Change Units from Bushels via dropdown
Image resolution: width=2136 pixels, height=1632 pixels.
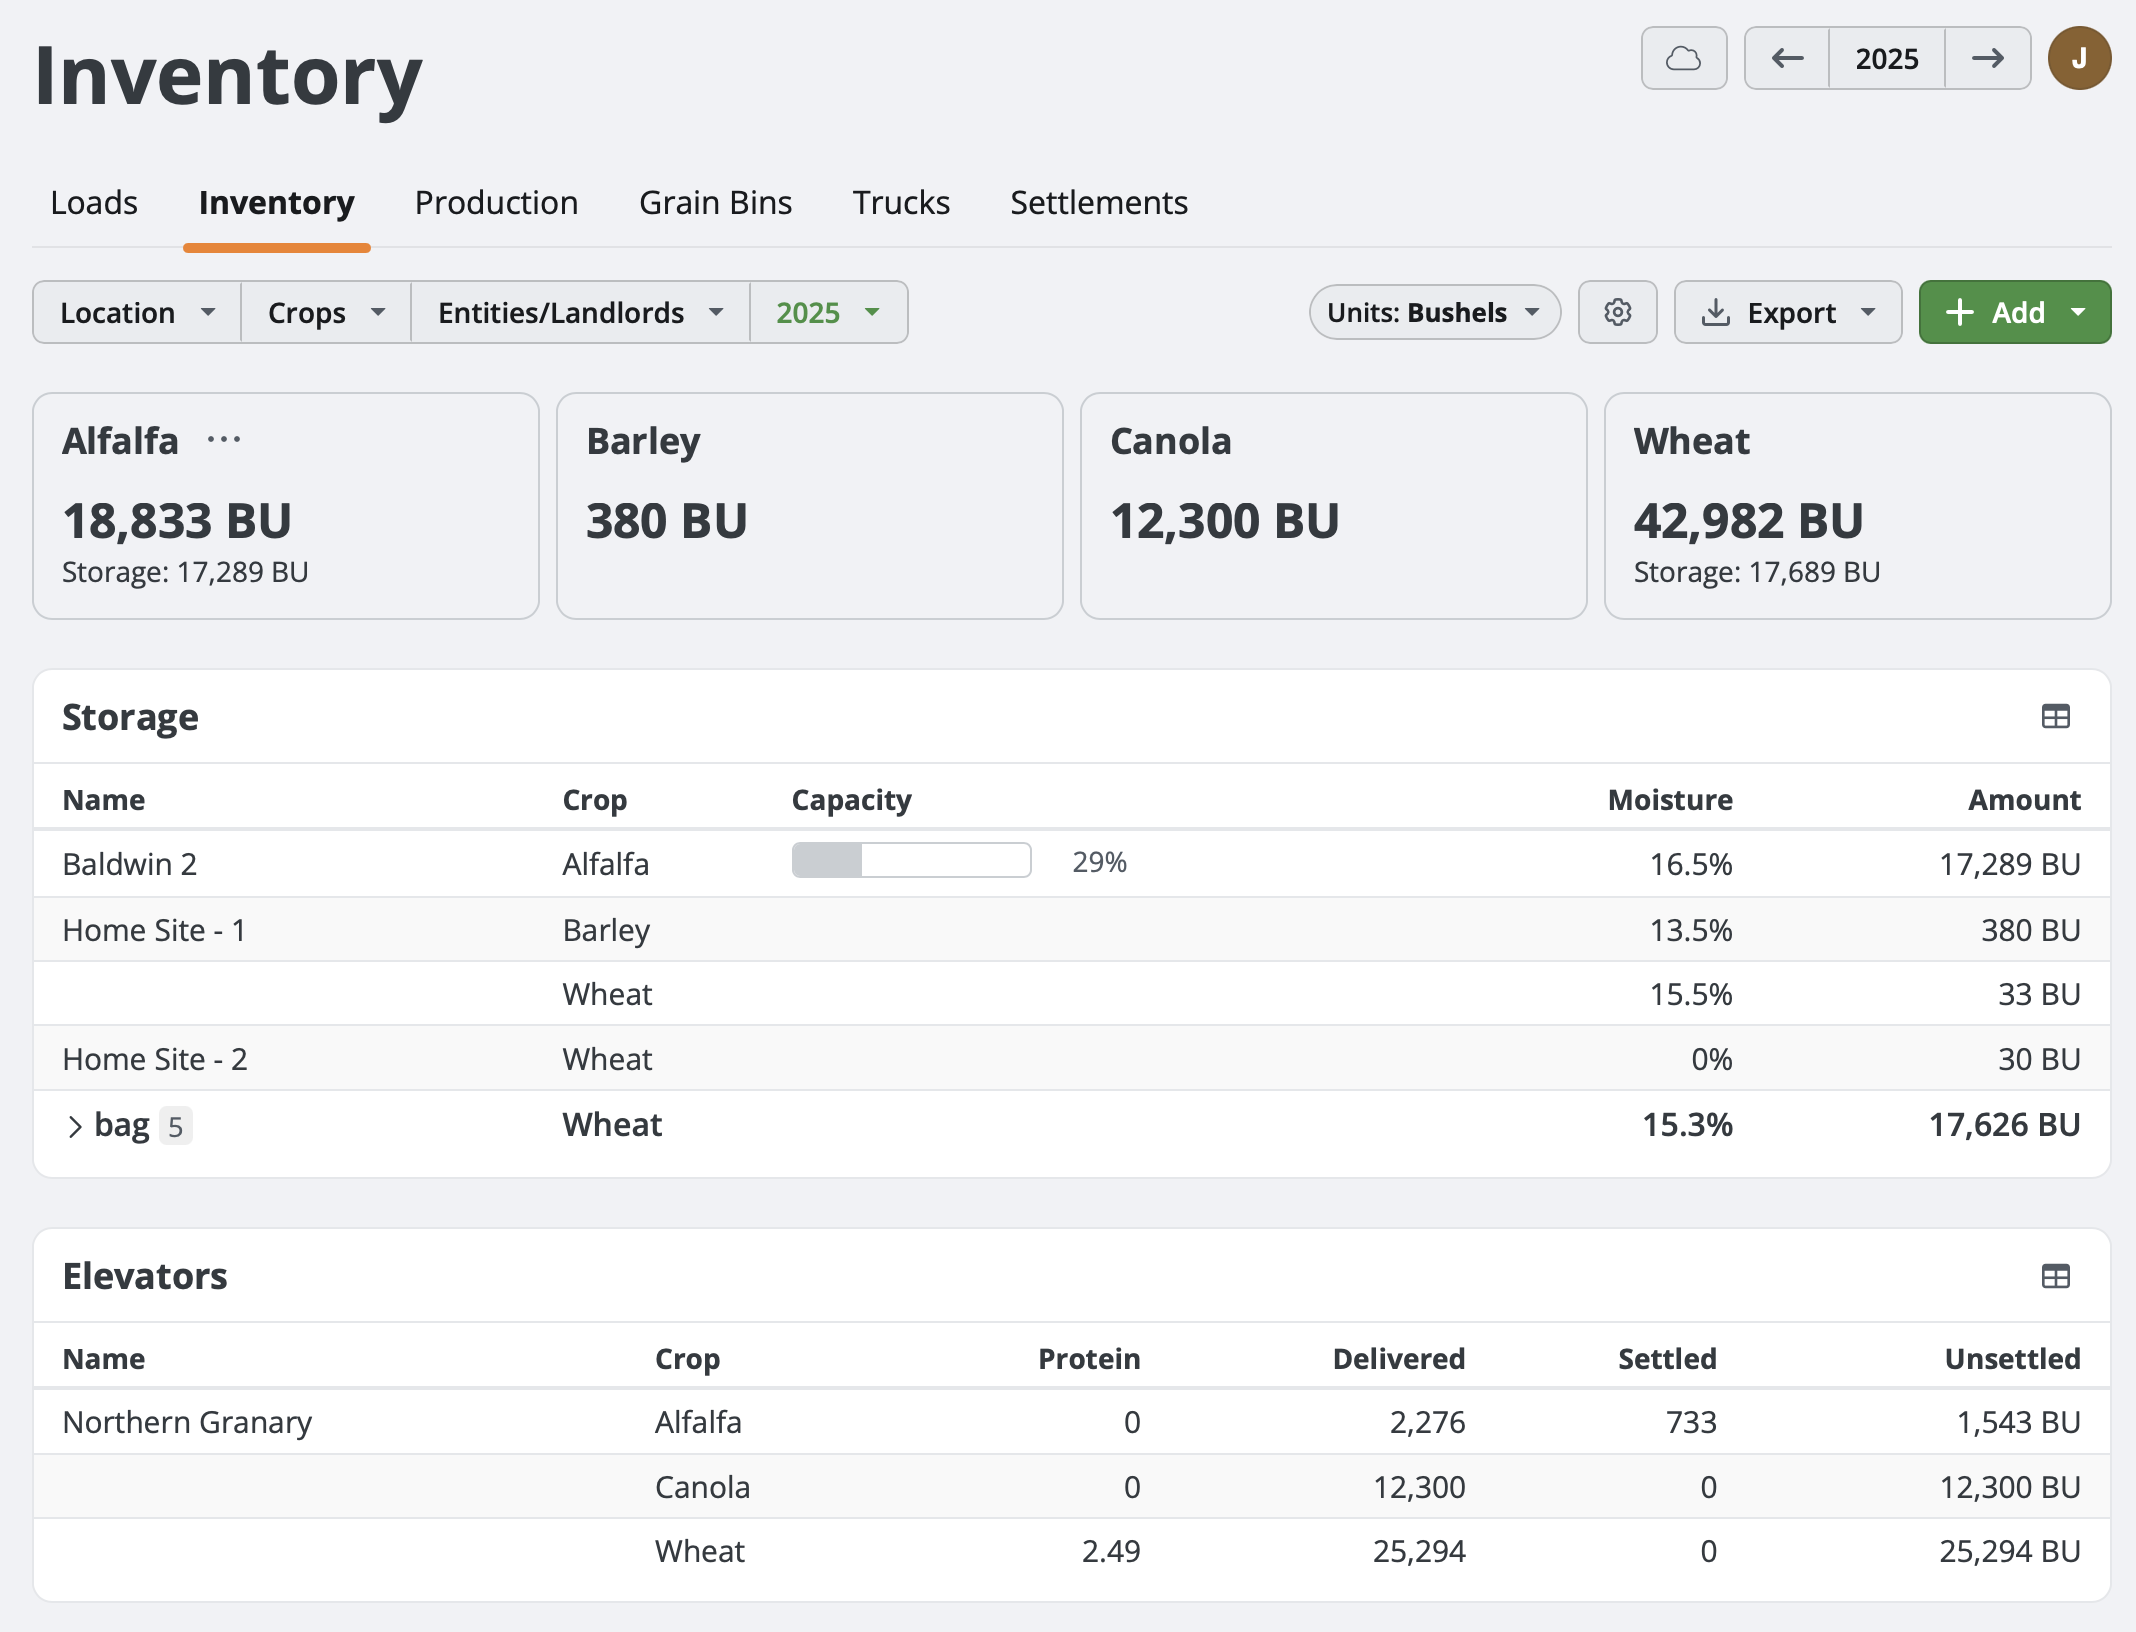click(x=1434, y=312)
